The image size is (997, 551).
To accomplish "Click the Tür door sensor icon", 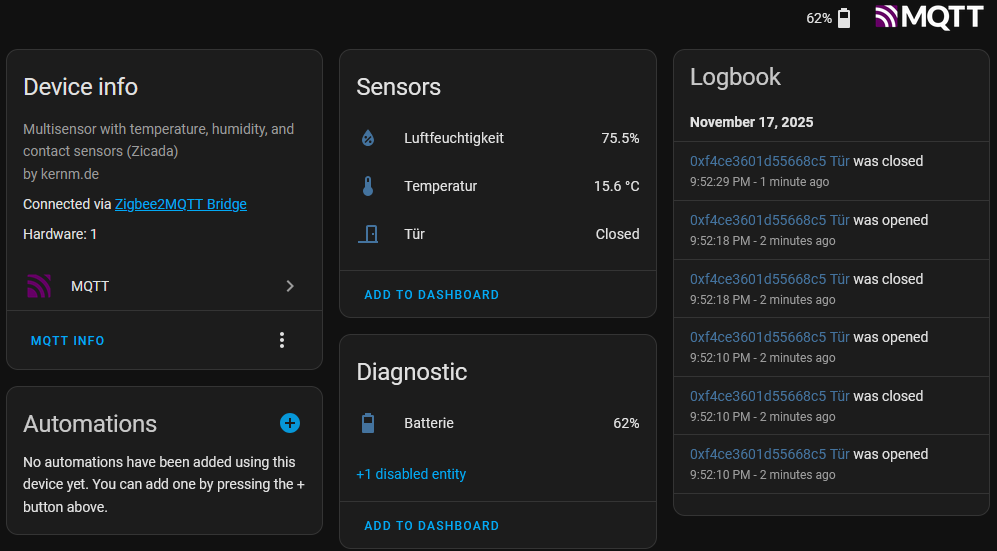I will coord(368,234).
